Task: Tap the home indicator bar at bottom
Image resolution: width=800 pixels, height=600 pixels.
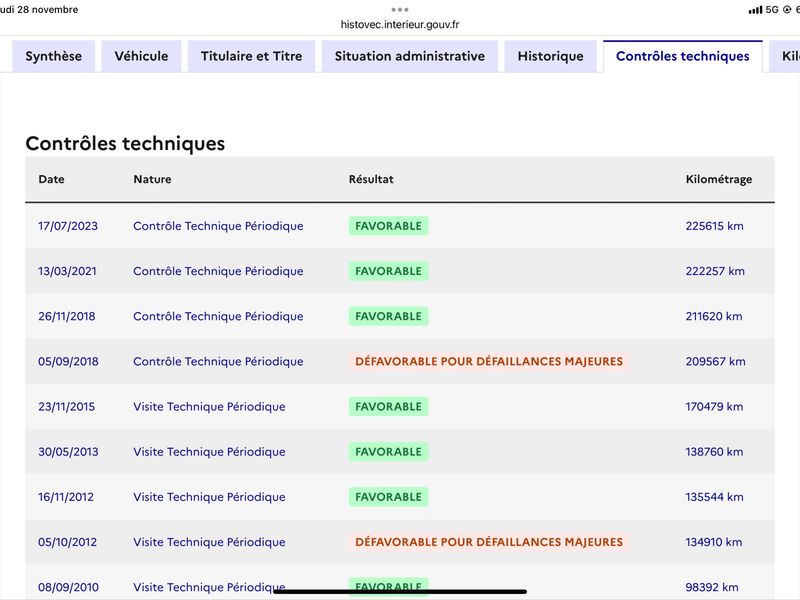Action: (x=400, y=592)
